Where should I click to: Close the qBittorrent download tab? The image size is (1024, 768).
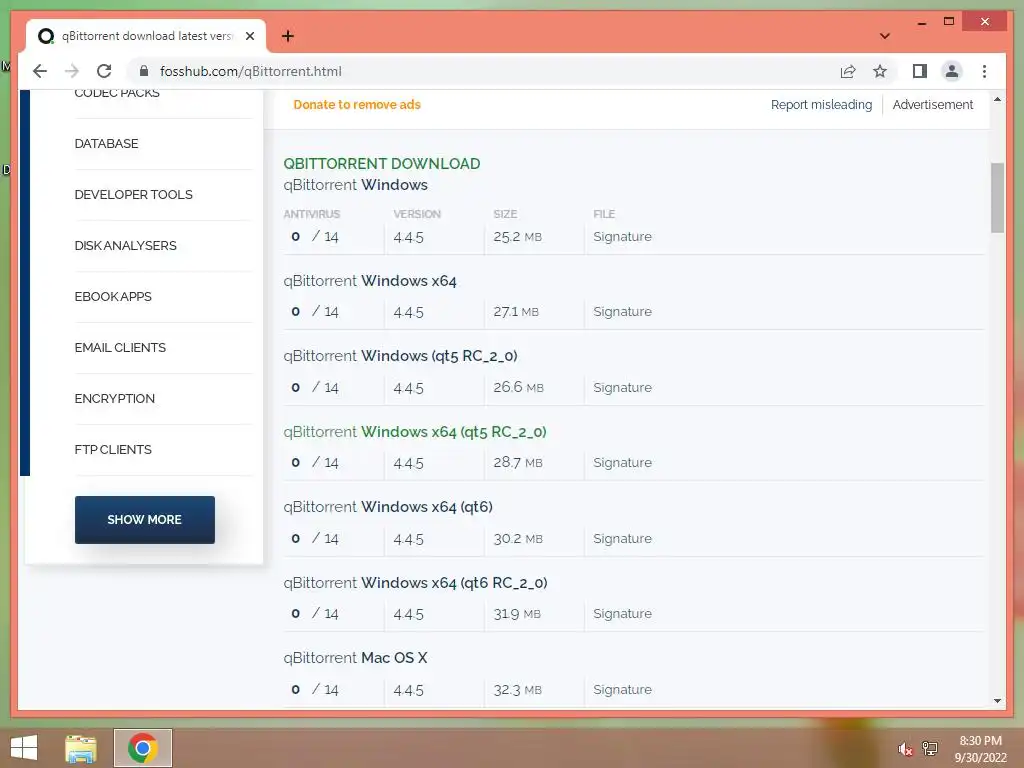coord(249,36)
